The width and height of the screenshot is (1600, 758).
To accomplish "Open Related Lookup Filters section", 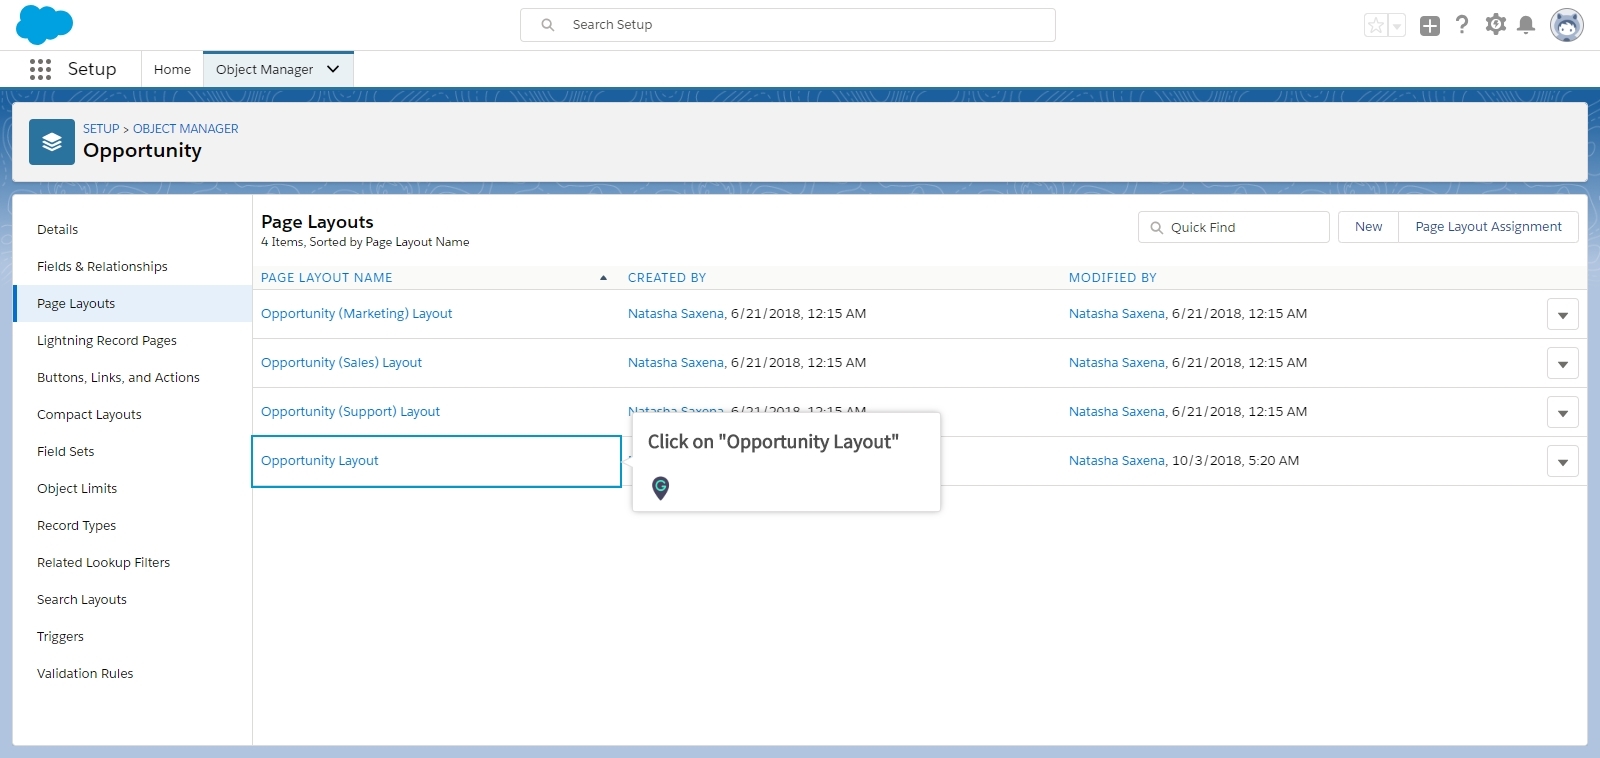I will point(103,563).
